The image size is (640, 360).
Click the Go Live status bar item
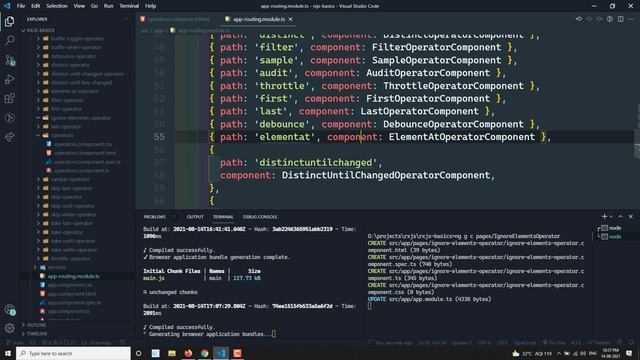pos(554,342)
